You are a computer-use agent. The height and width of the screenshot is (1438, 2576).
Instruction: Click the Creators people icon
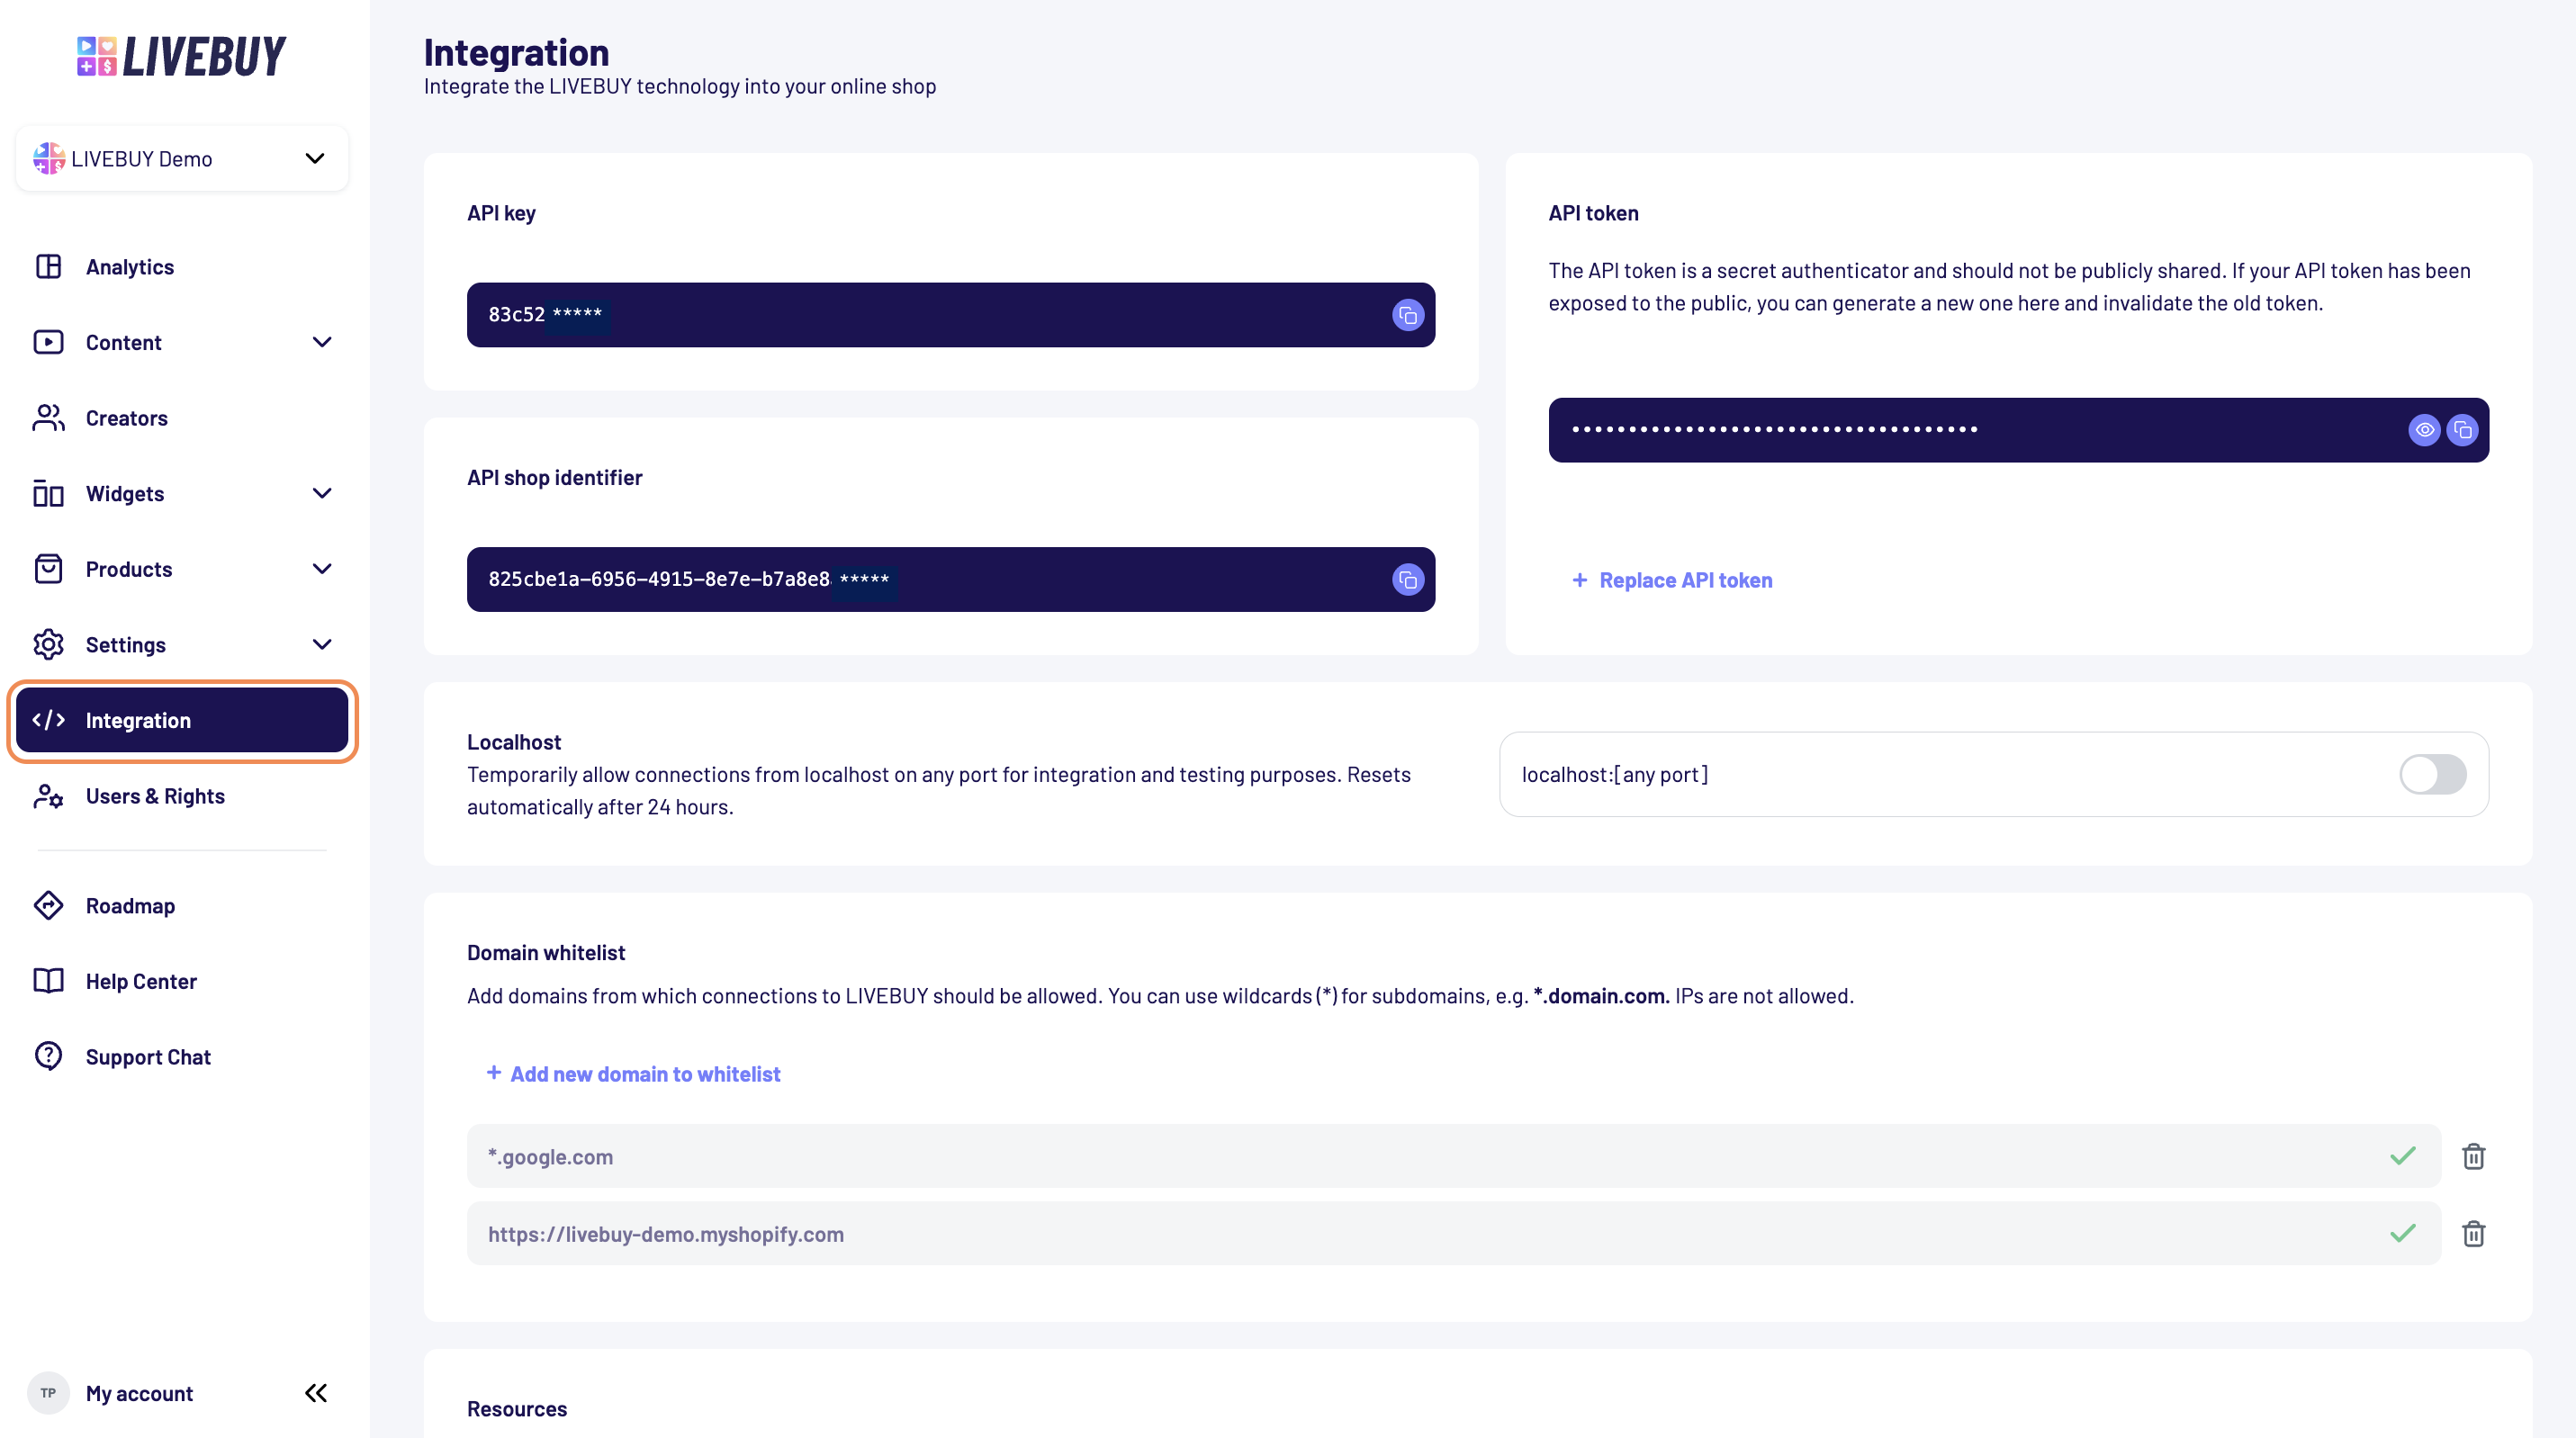tap(48, 418)
